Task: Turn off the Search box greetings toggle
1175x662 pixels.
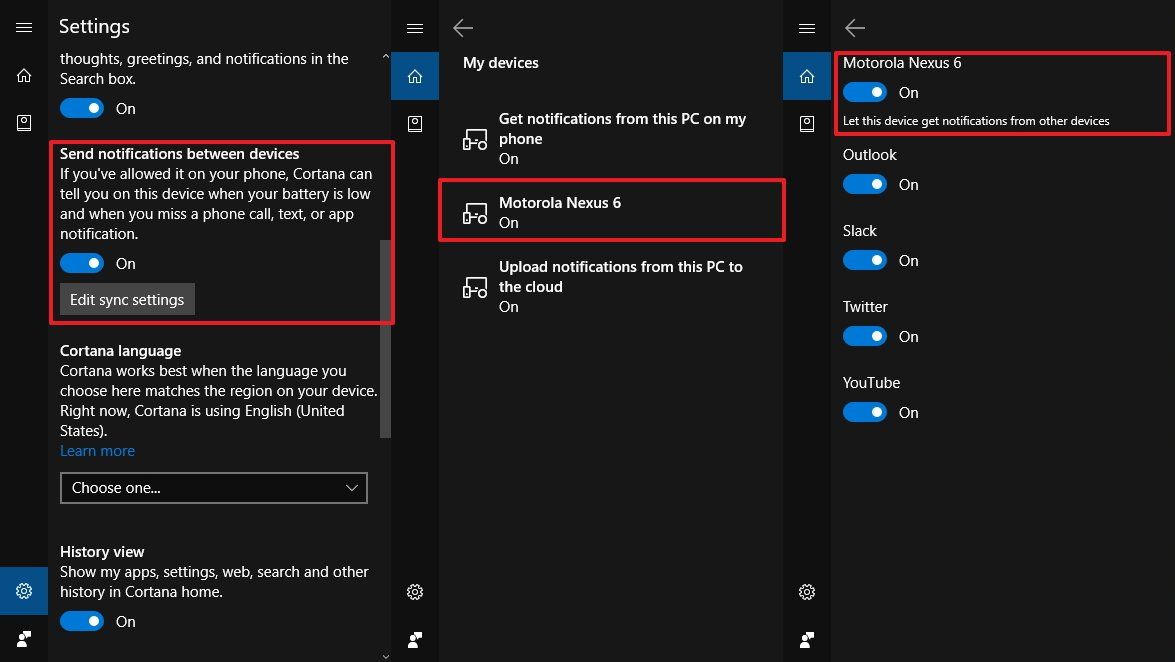Action: pyautogui.click(x=82, y=109)
